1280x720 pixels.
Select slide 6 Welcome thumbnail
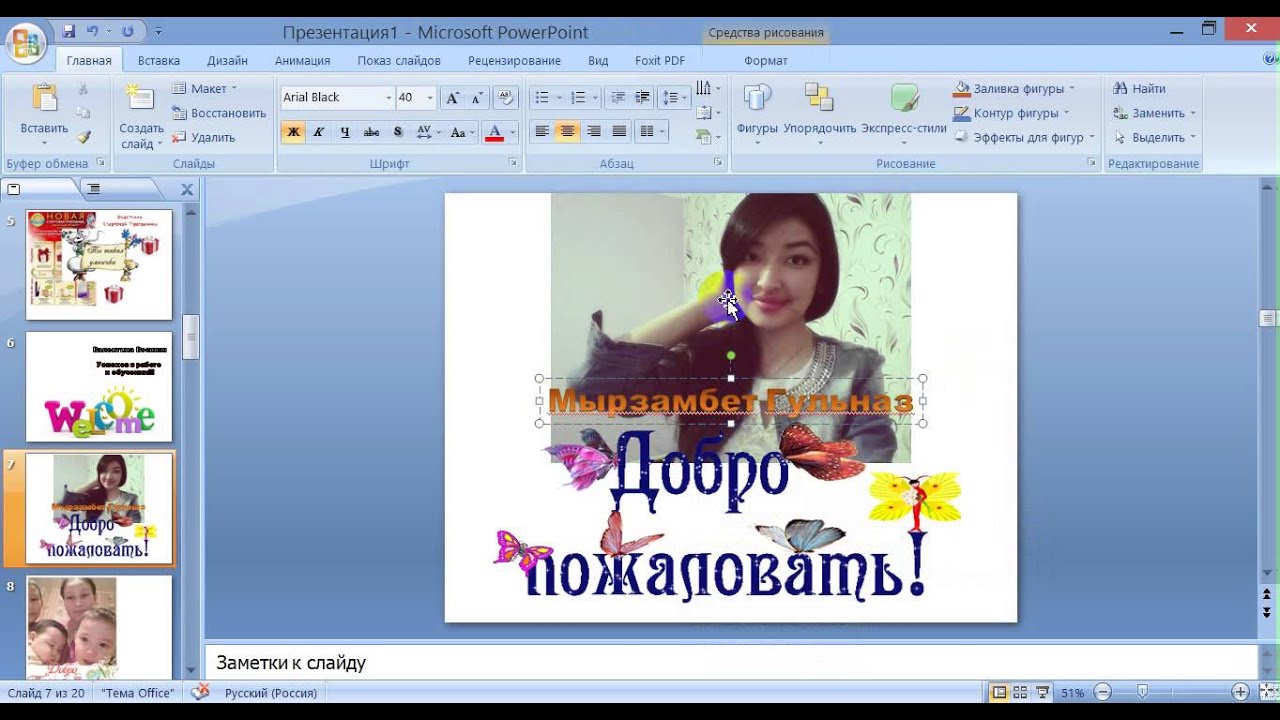(99, 387)
